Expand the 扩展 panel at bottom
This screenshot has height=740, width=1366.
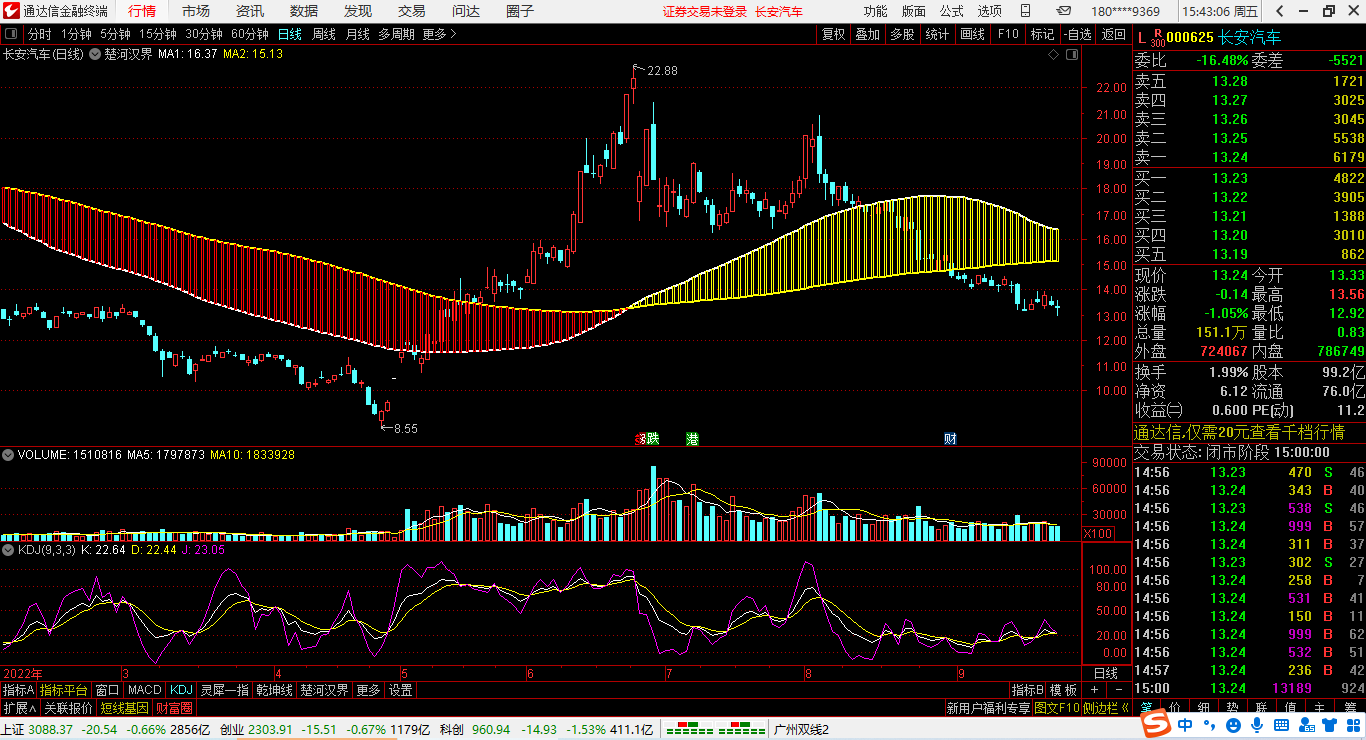[x=20, y=708]
